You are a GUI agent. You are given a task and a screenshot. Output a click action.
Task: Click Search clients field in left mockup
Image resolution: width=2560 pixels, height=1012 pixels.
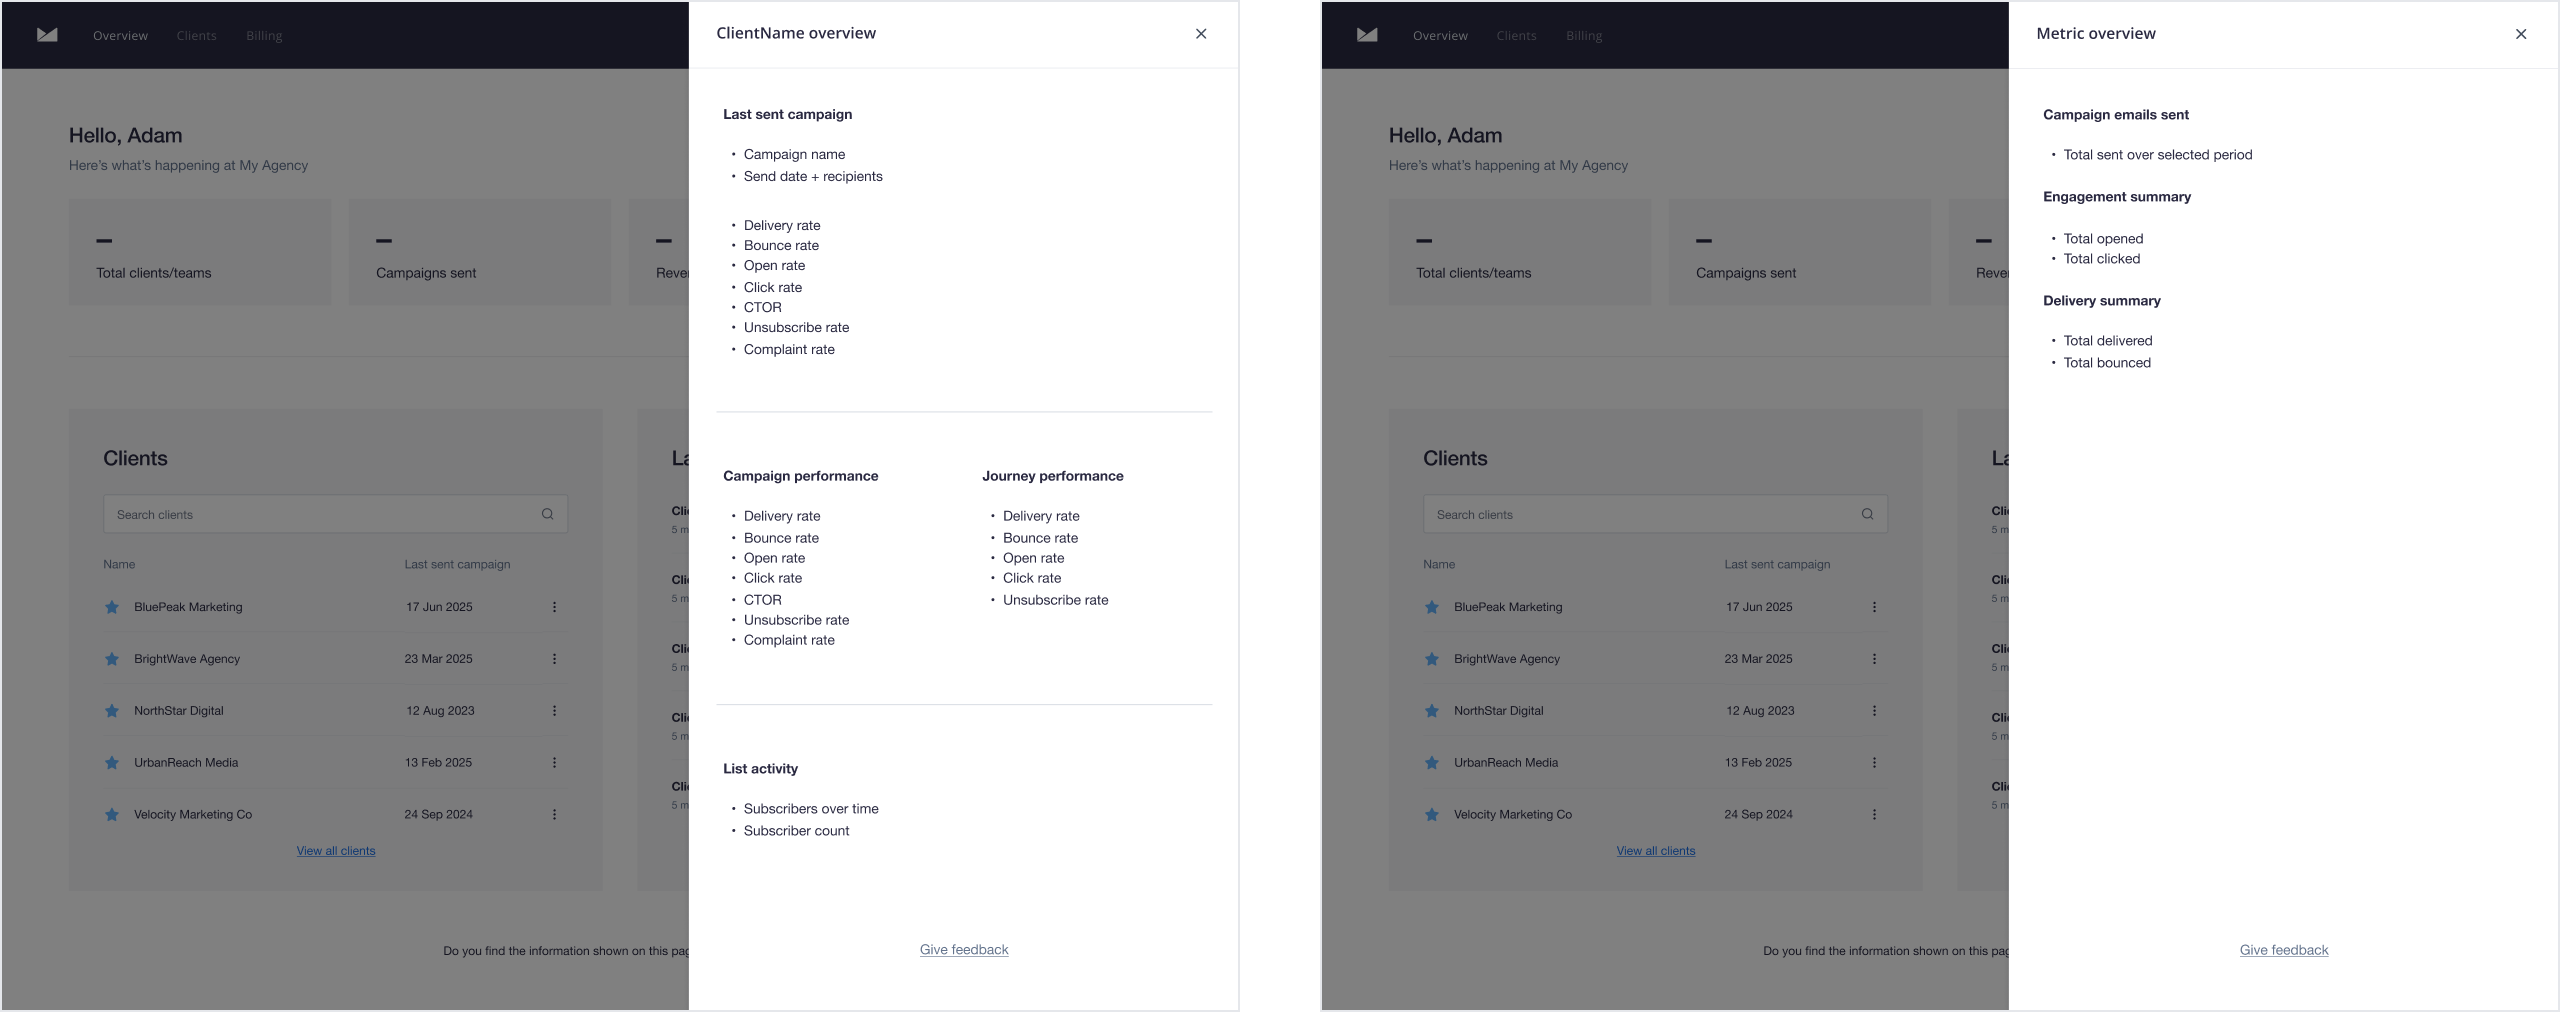pos(335,514)
